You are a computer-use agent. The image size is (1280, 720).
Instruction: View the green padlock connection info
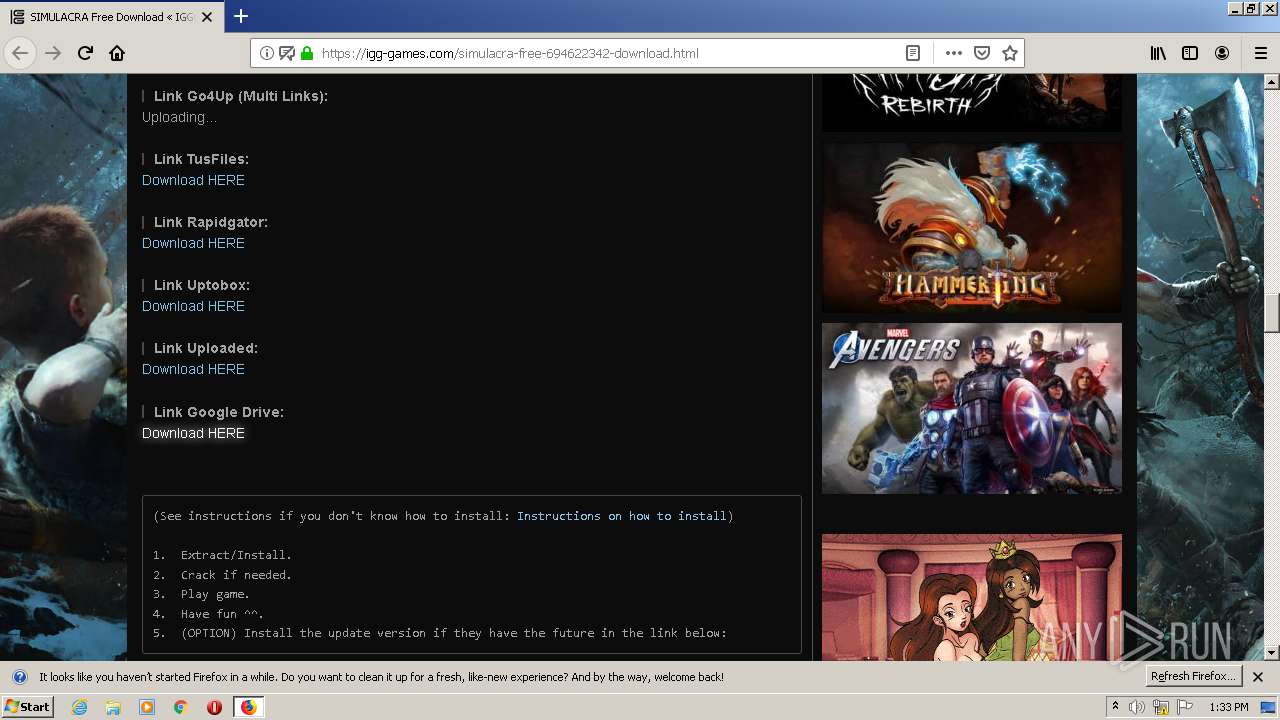[307, 53]
